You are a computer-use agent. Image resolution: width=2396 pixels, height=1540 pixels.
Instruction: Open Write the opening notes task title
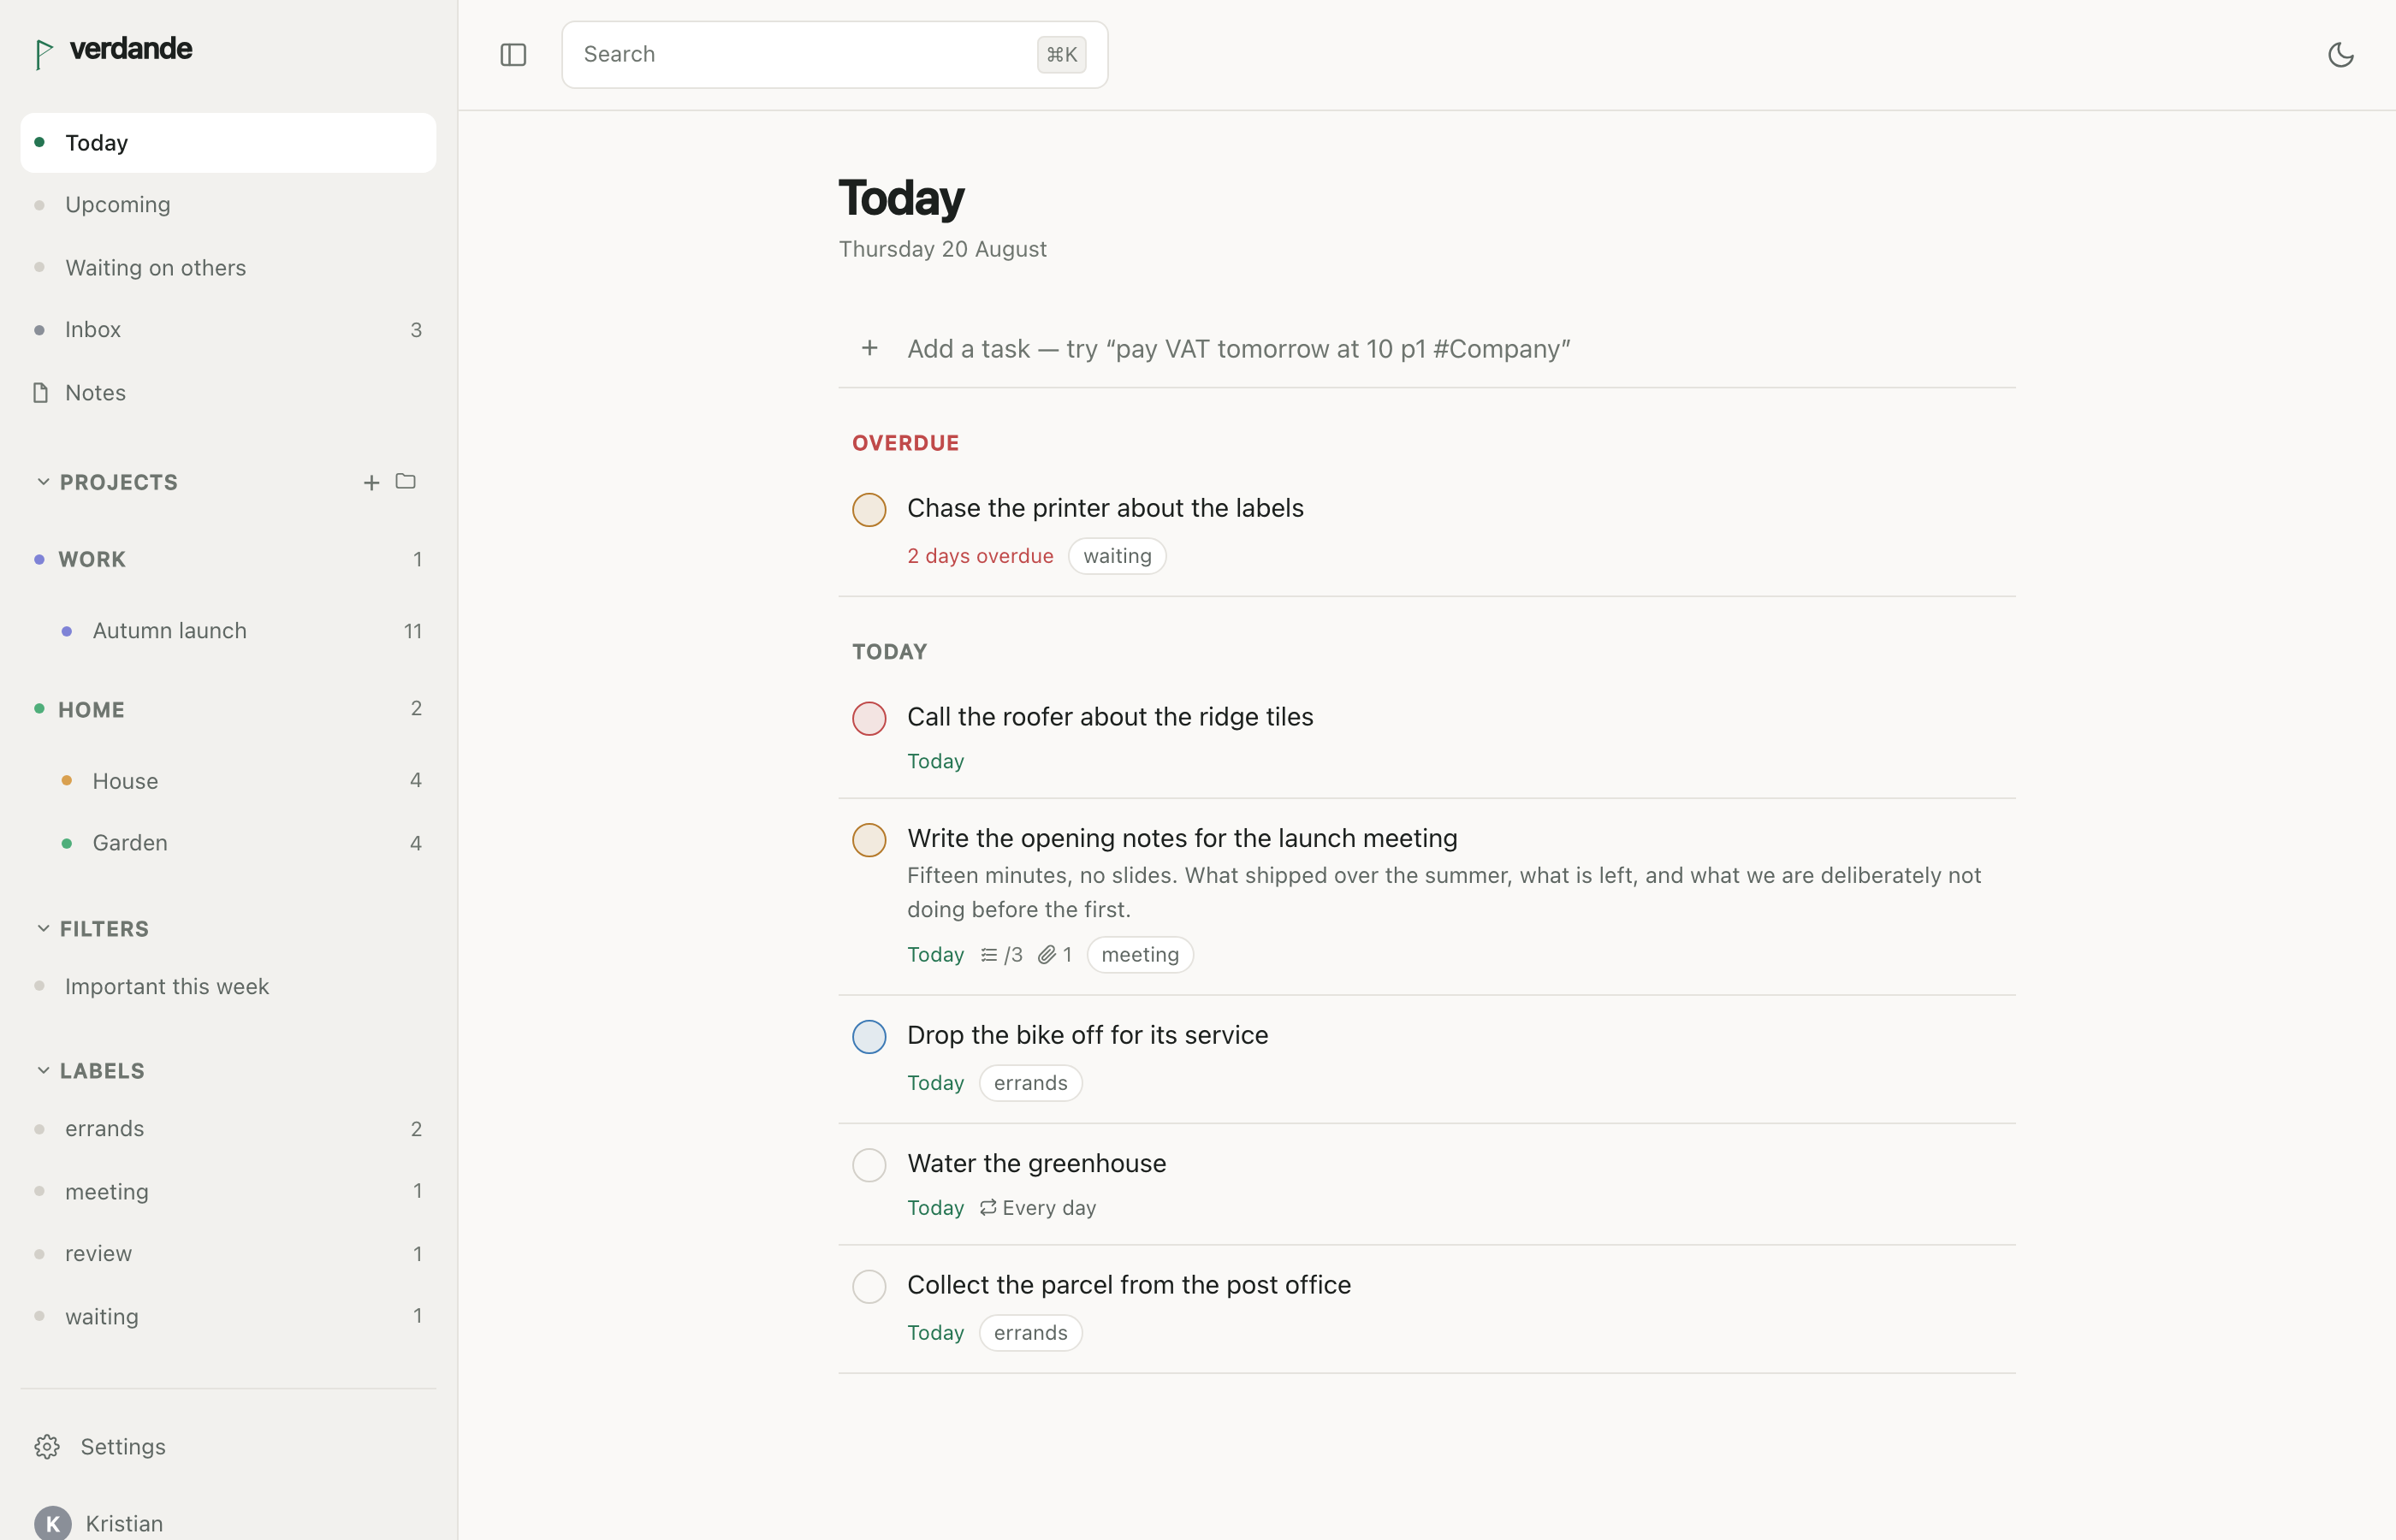tap(1182, 838)
